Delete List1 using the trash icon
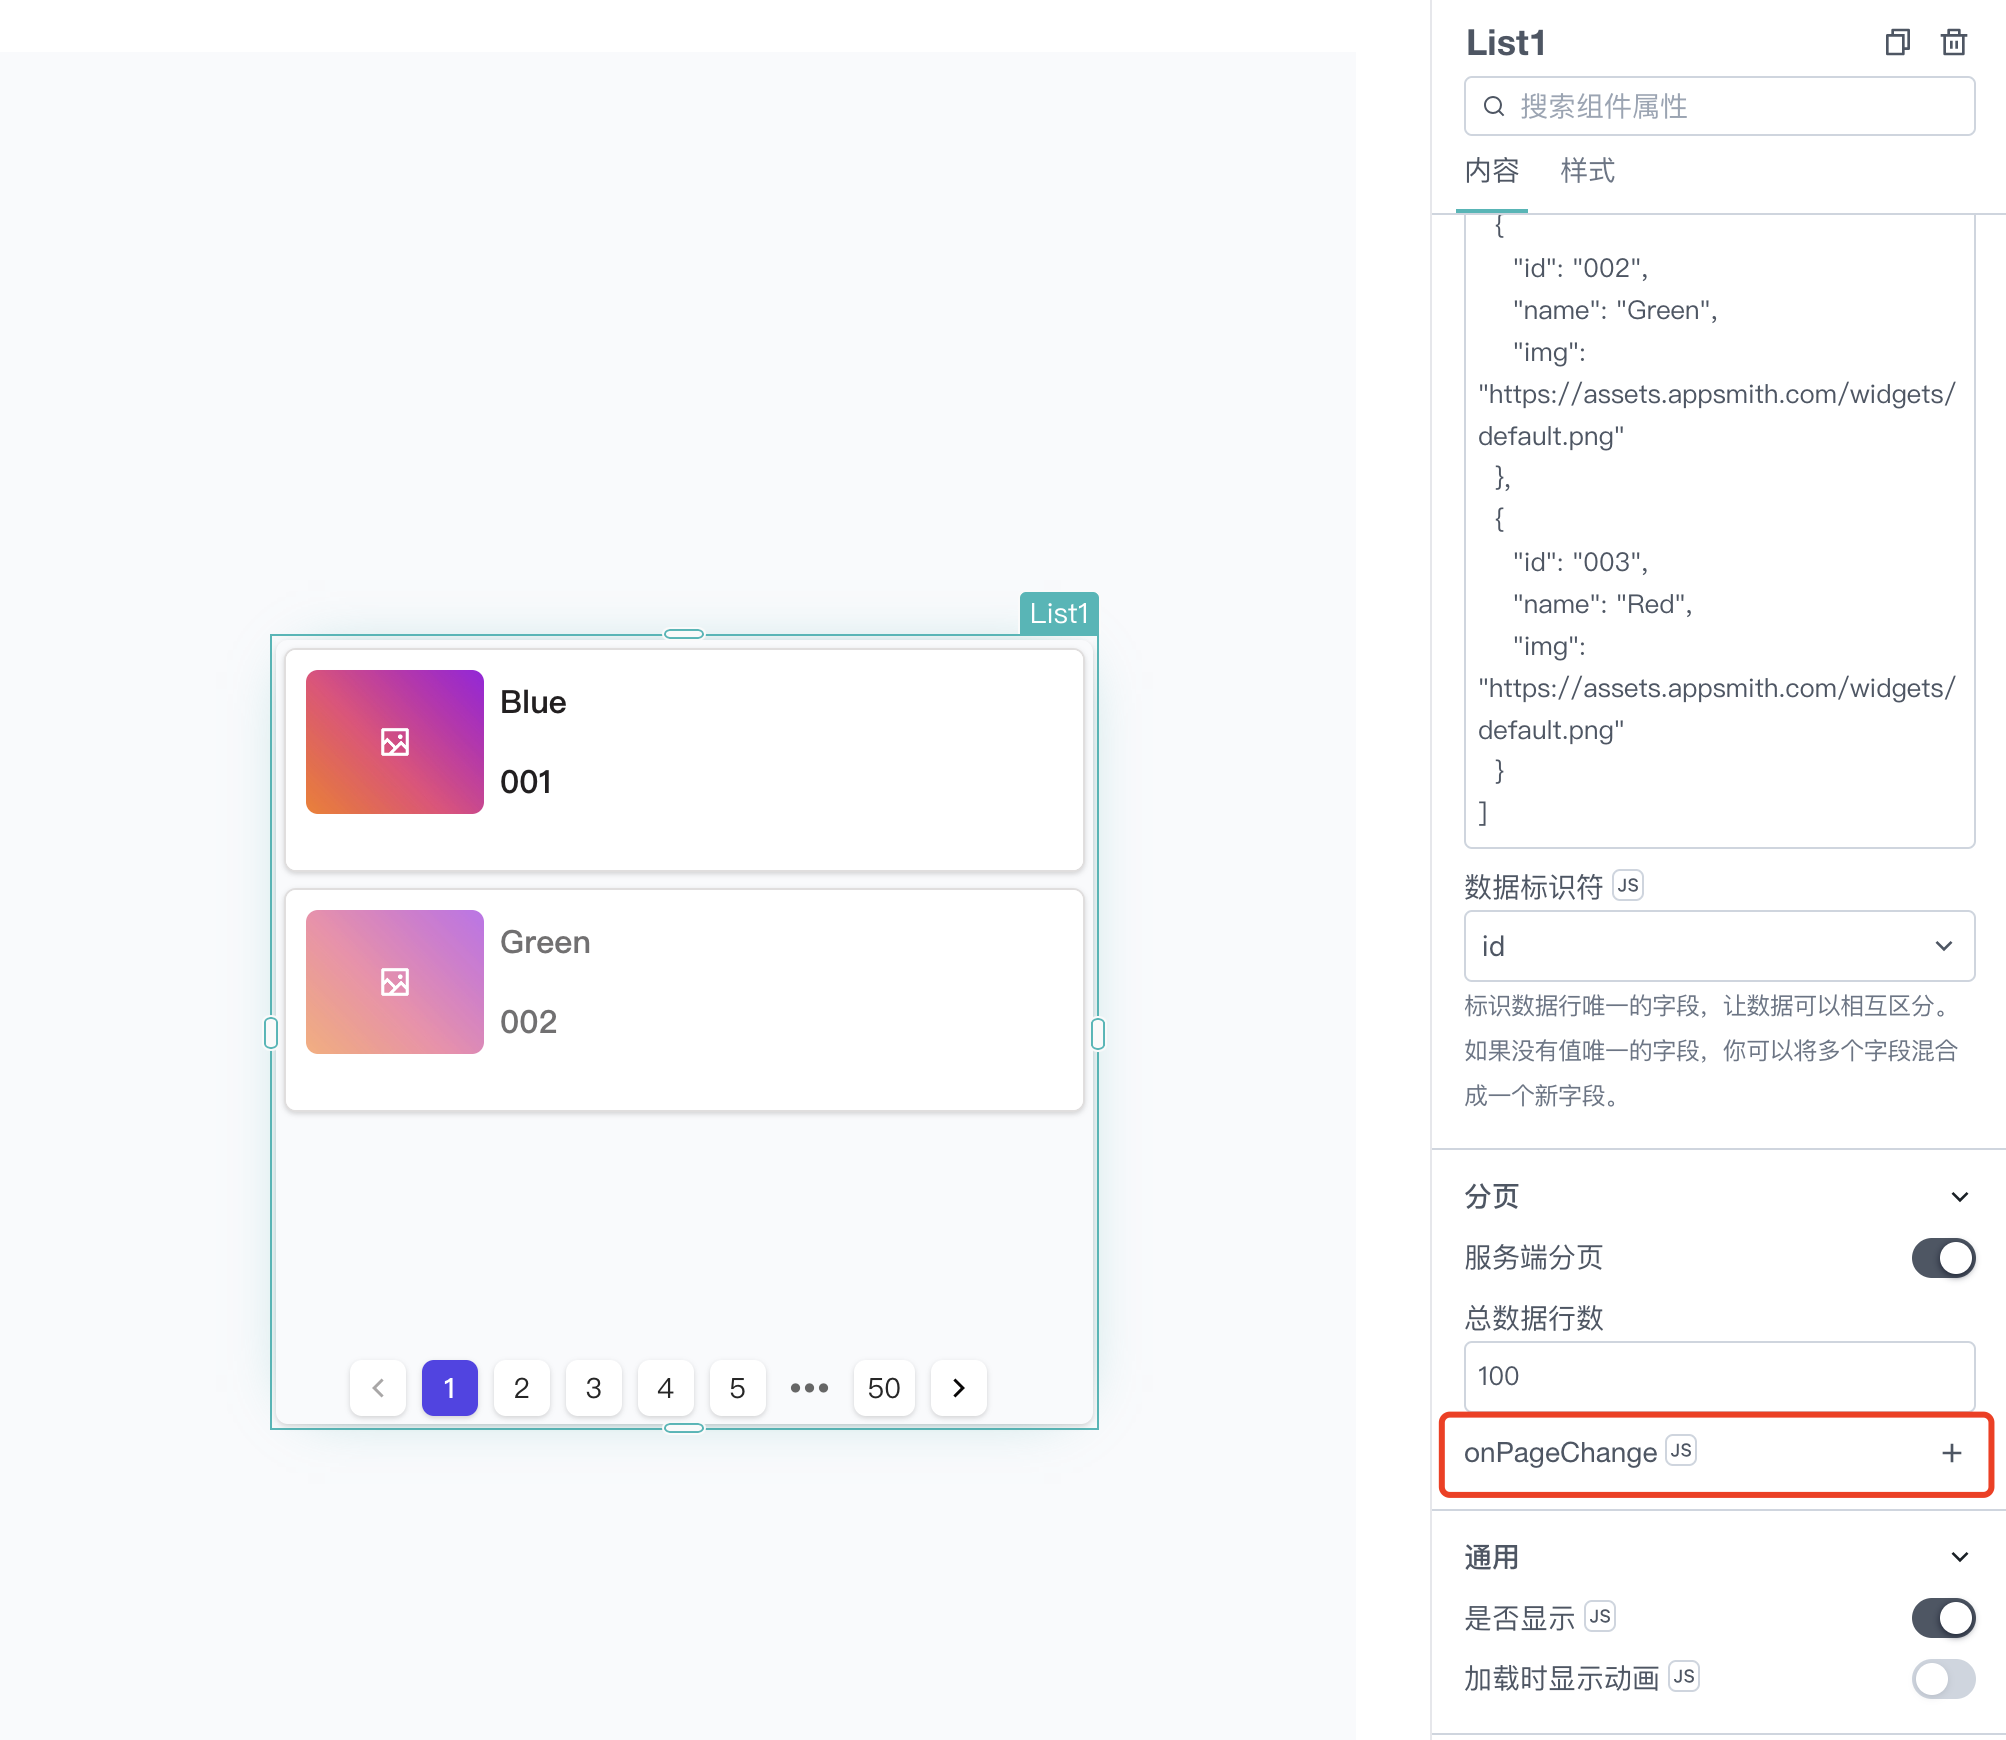 pos(1953,42)
